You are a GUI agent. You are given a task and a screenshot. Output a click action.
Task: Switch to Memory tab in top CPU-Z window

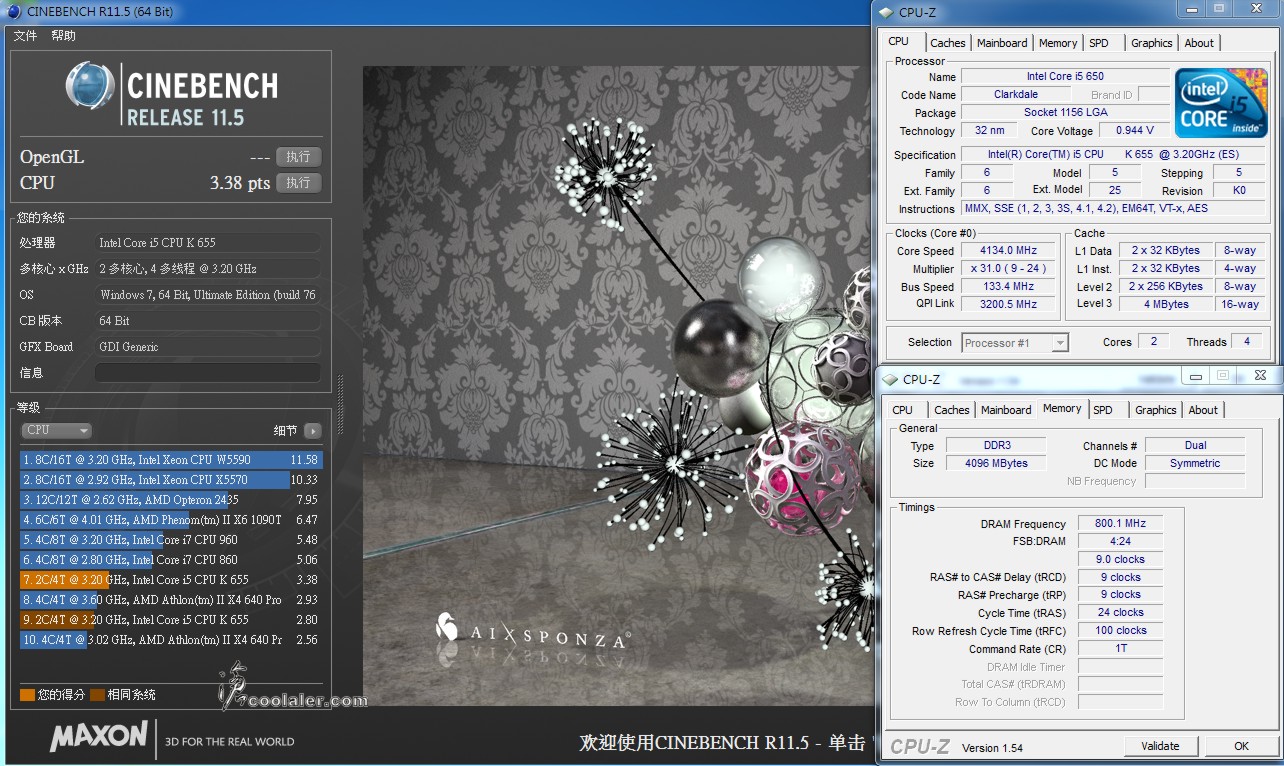1058,43
